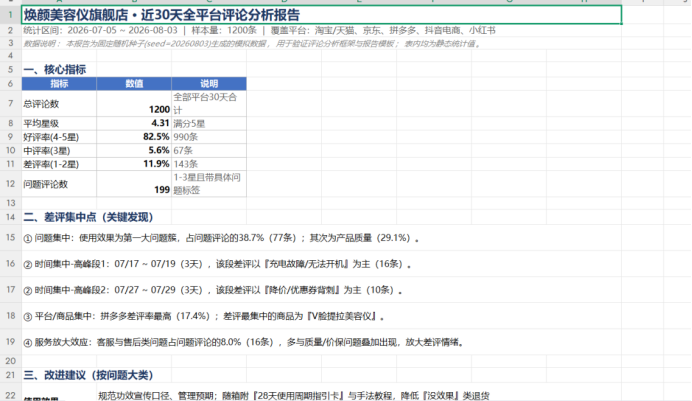Select the '数据说明' italic note cell

(321, 43)
